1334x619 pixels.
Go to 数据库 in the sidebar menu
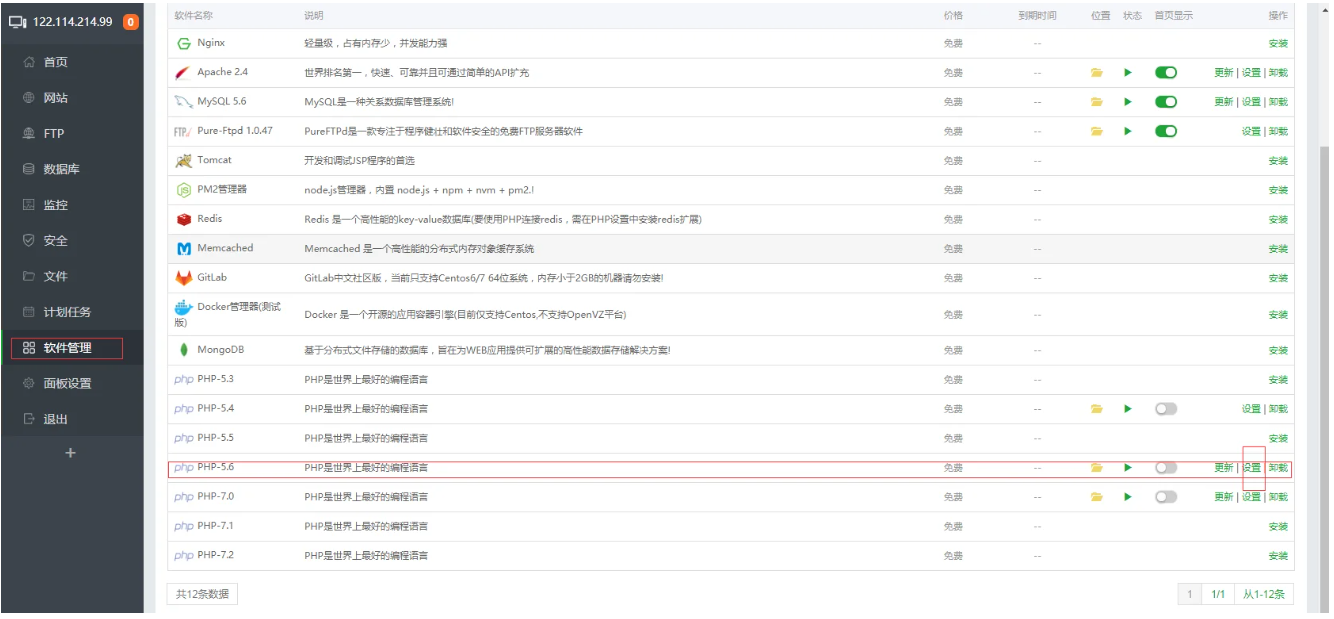coord(61,169)
